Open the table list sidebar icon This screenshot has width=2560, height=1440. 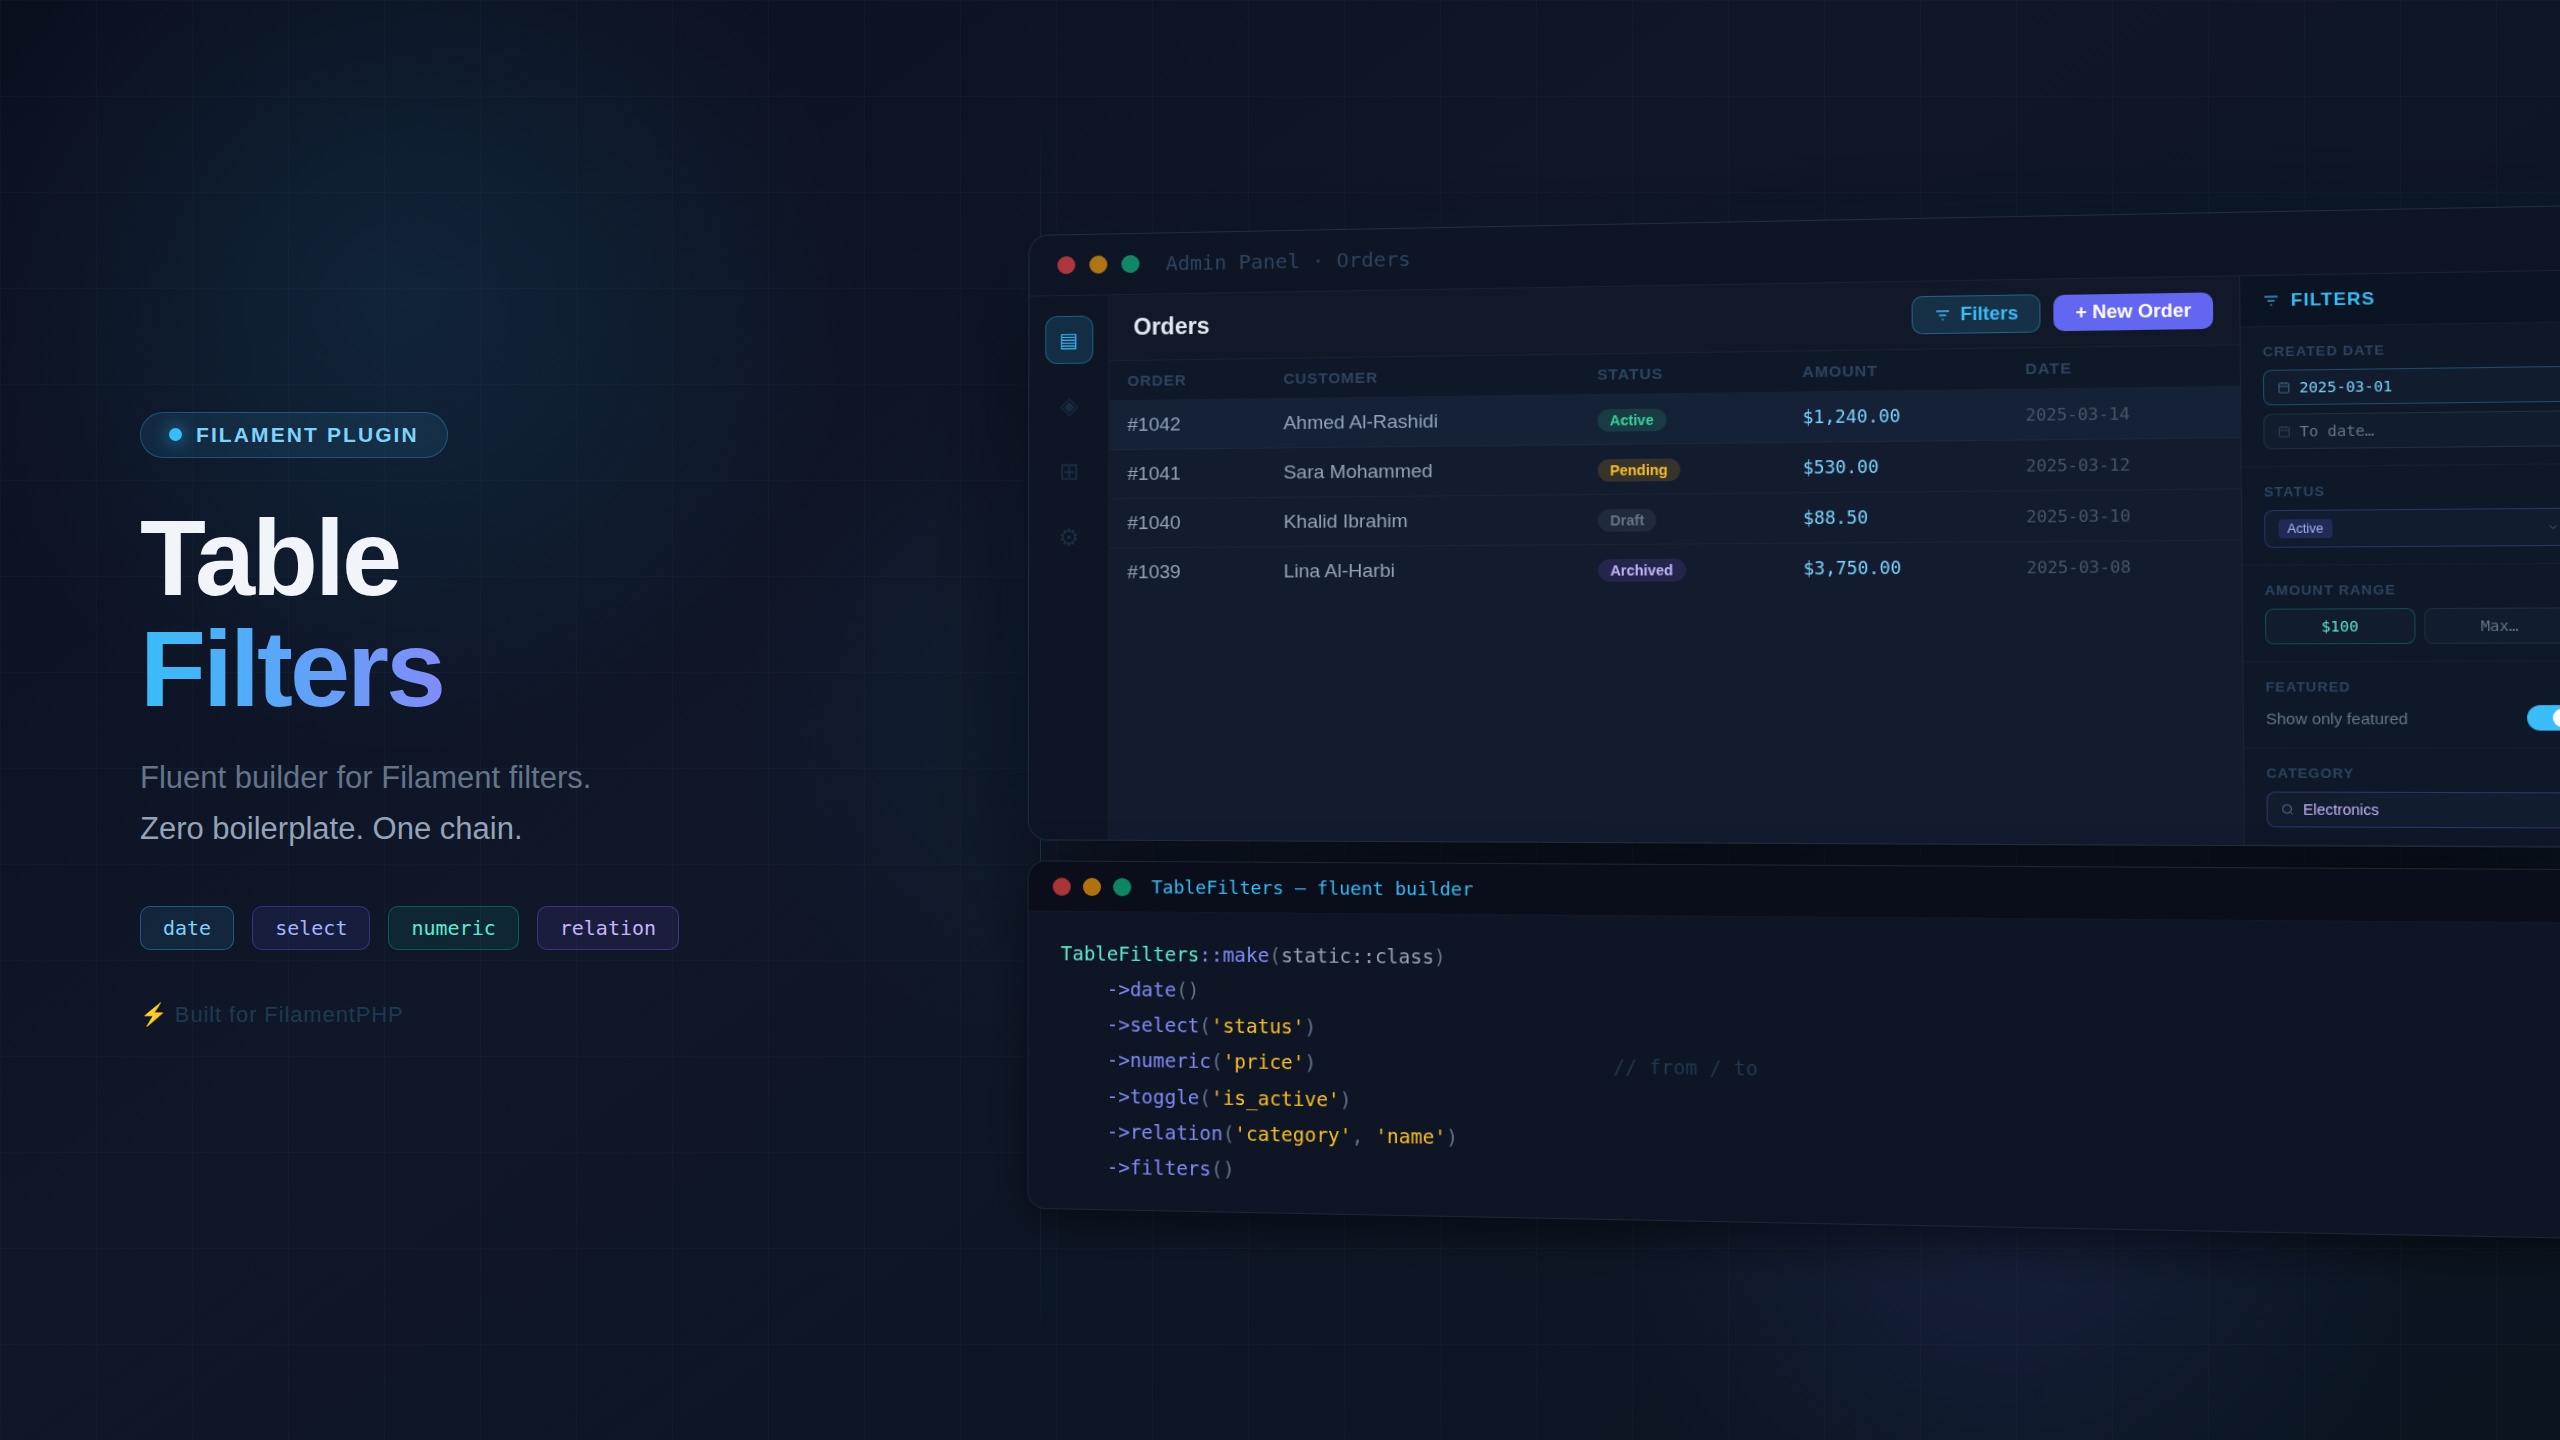pyautogui.click(x=1068, y=341)
